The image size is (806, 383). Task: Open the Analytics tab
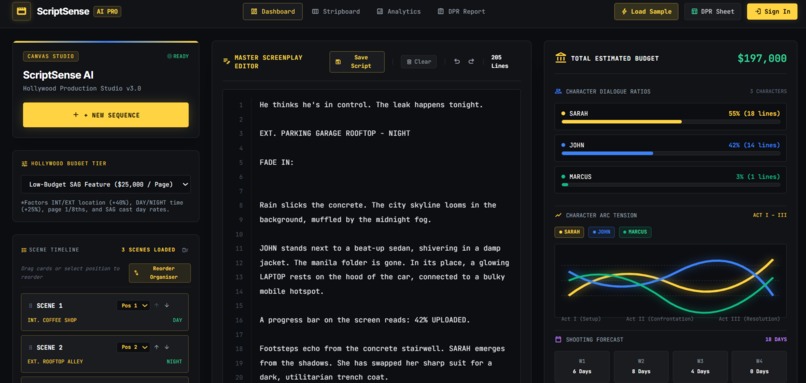click(398, 11)
